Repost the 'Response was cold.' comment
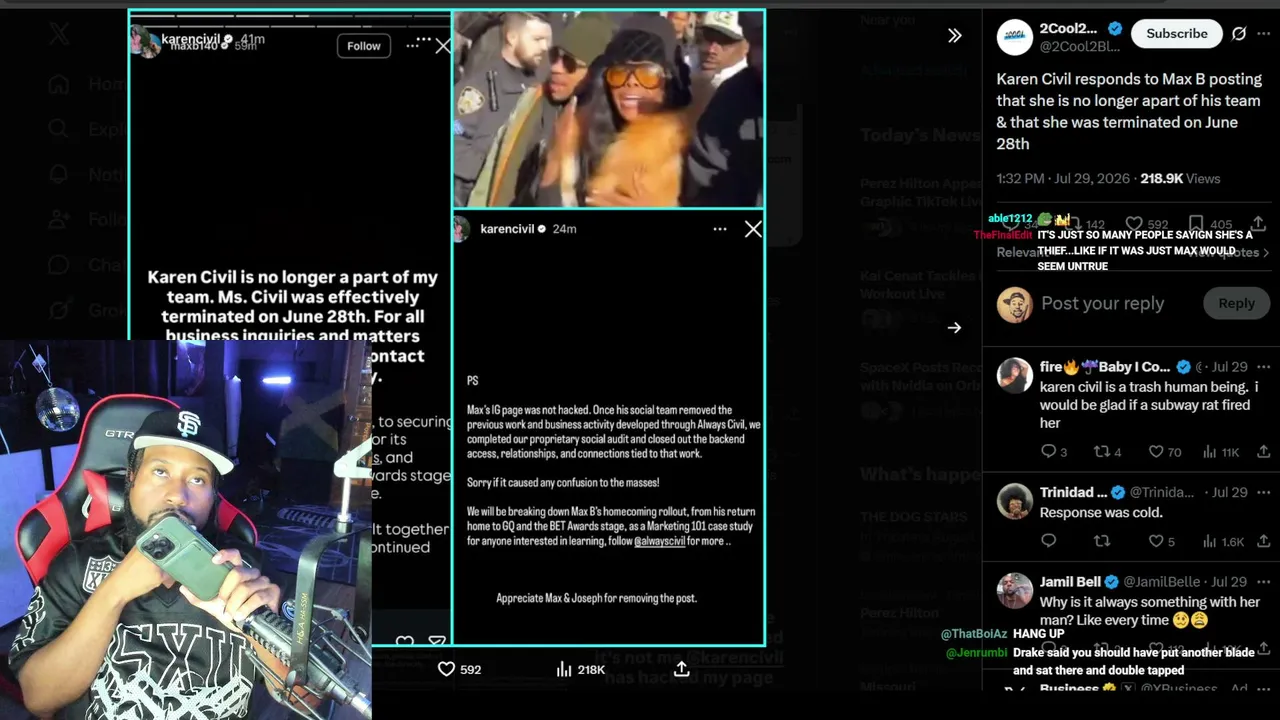 point(1102,541)
